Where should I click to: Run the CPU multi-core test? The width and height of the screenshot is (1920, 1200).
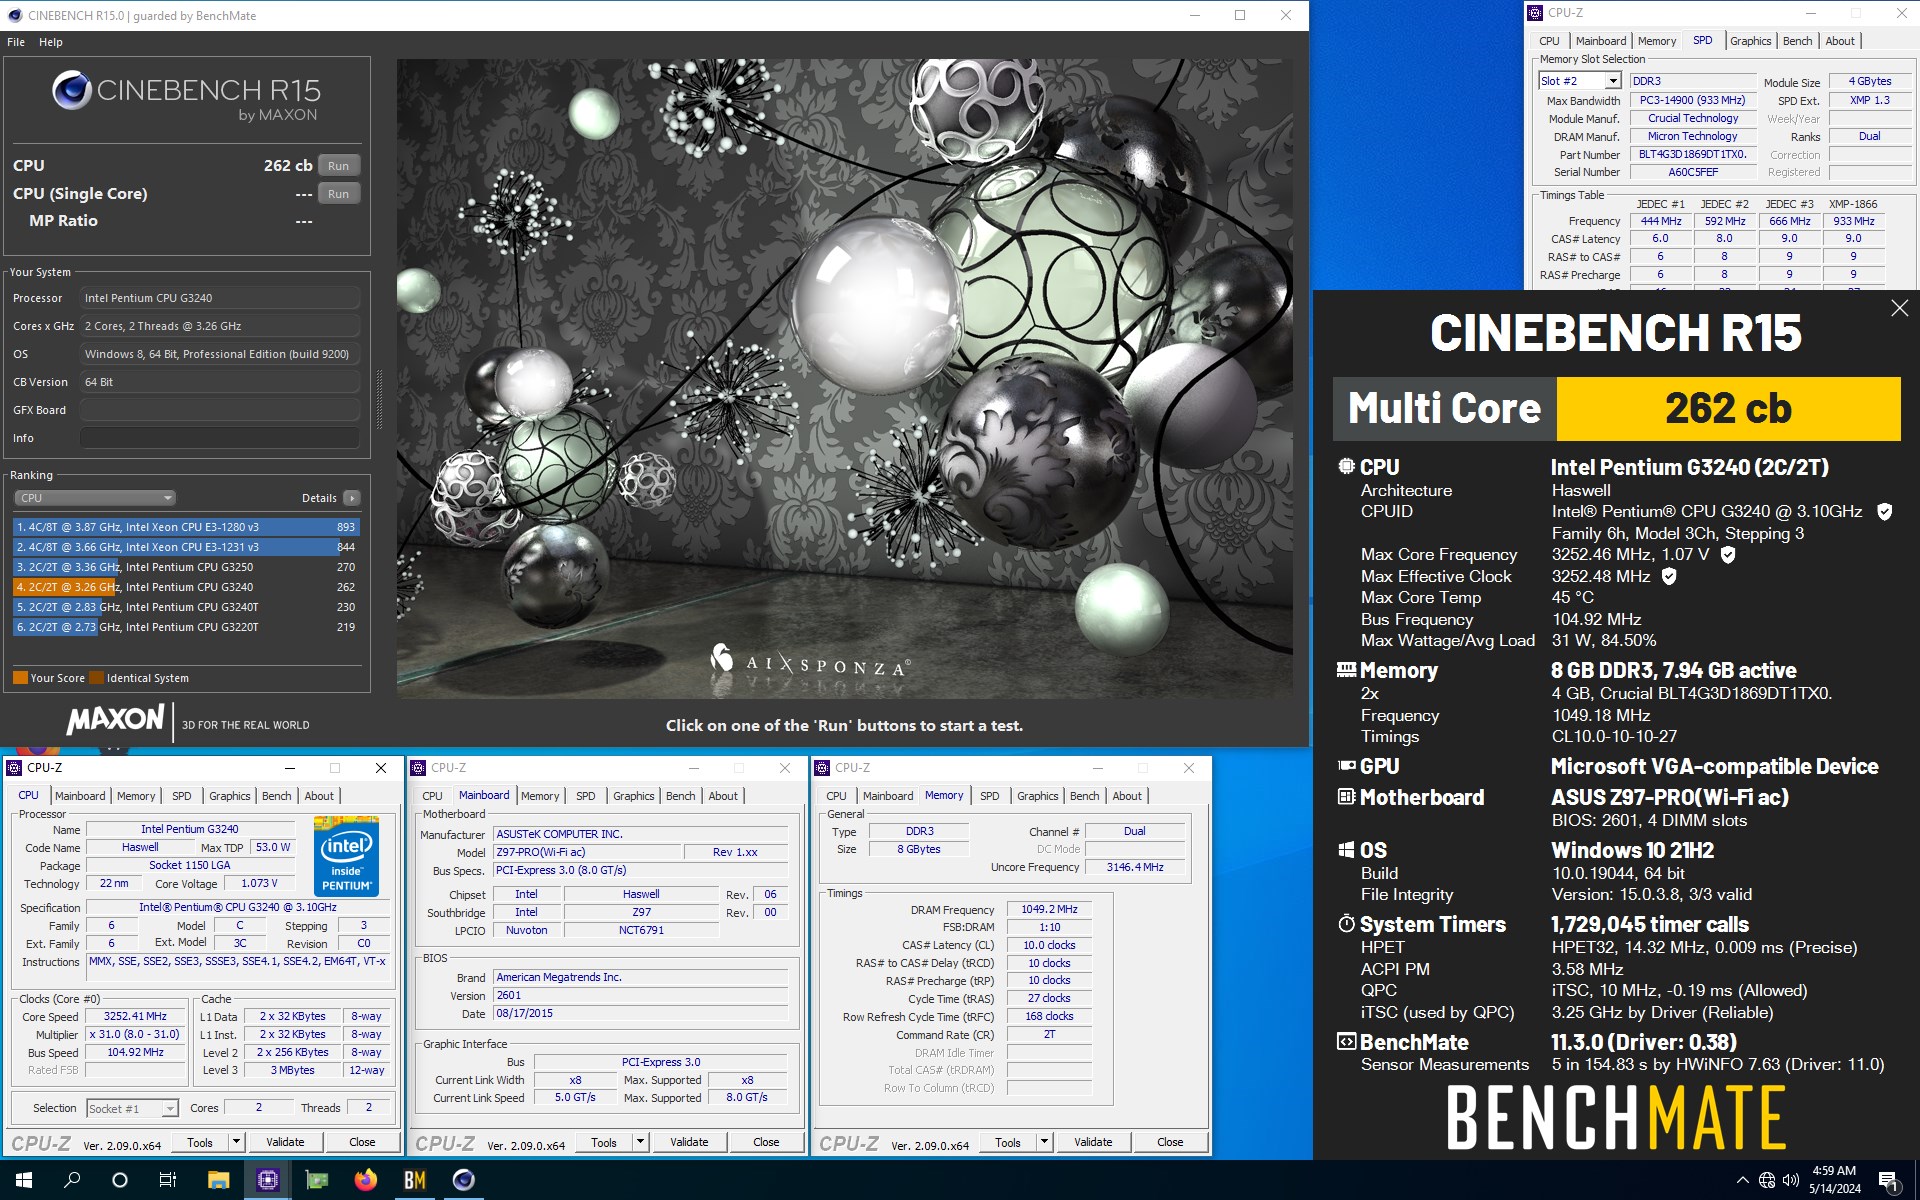coord(339,166)
